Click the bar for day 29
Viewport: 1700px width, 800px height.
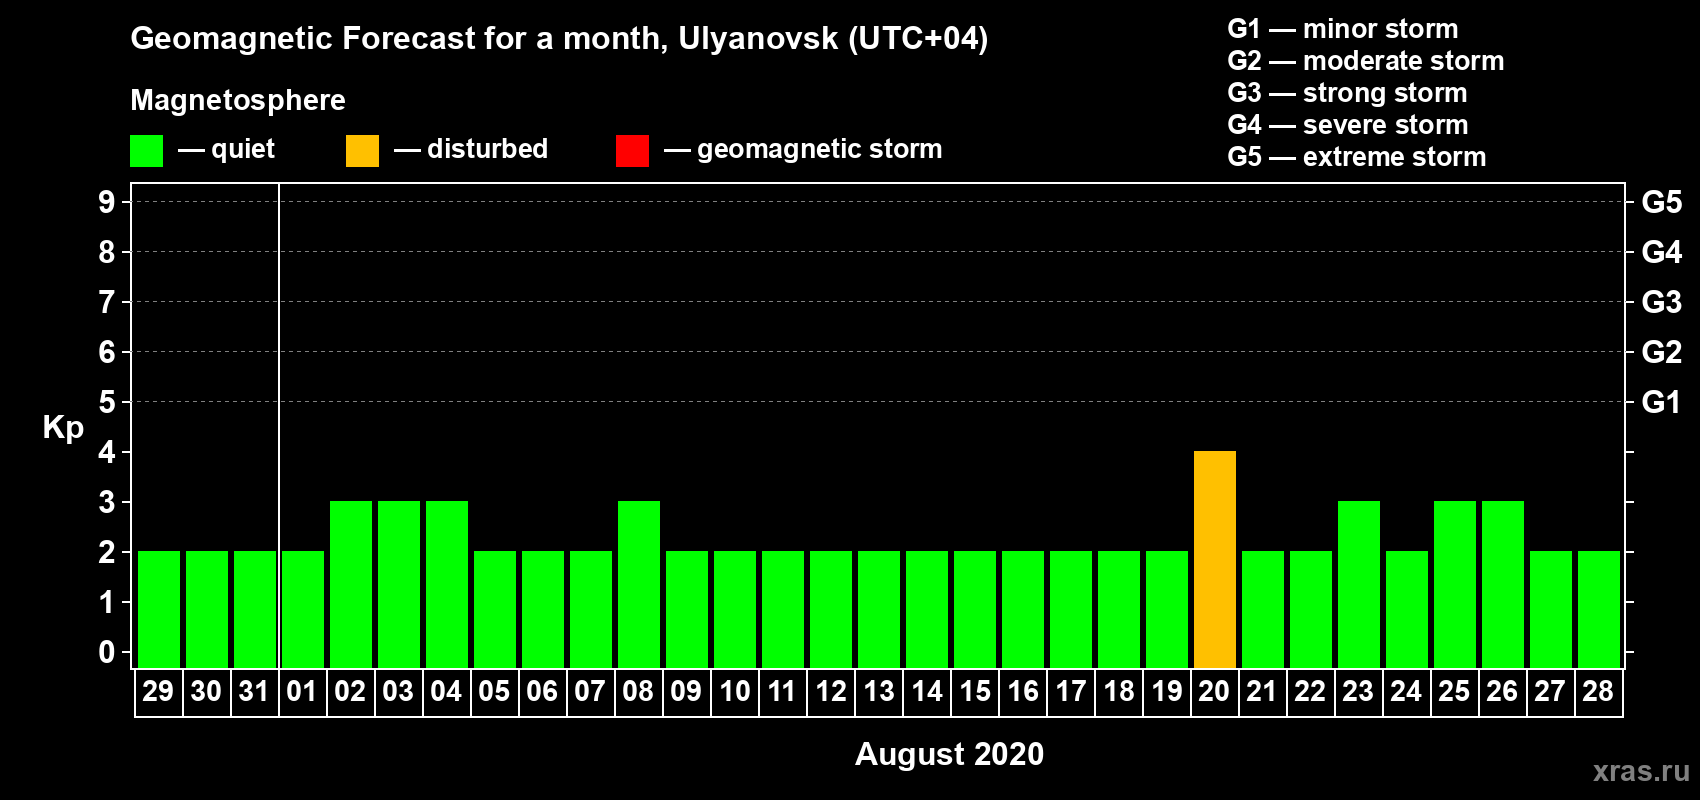[x=159, y=610]
